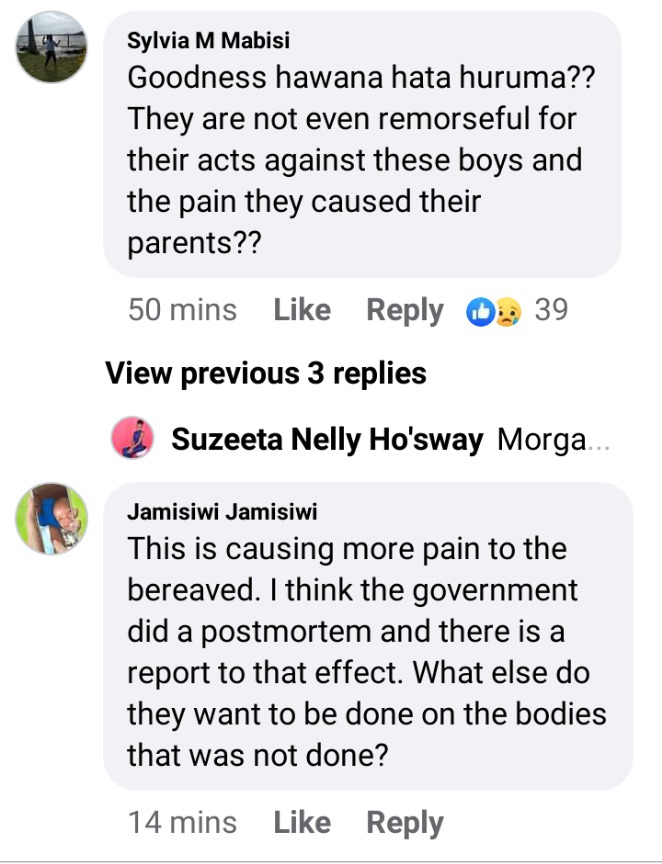Like Jamisiwi Jamisiwi's comment

coord(302,823)
